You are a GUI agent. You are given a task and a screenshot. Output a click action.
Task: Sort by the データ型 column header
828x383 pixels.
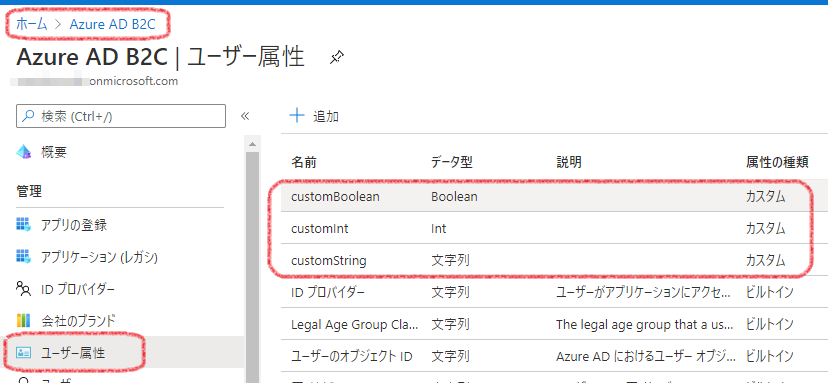coord(451,162)
